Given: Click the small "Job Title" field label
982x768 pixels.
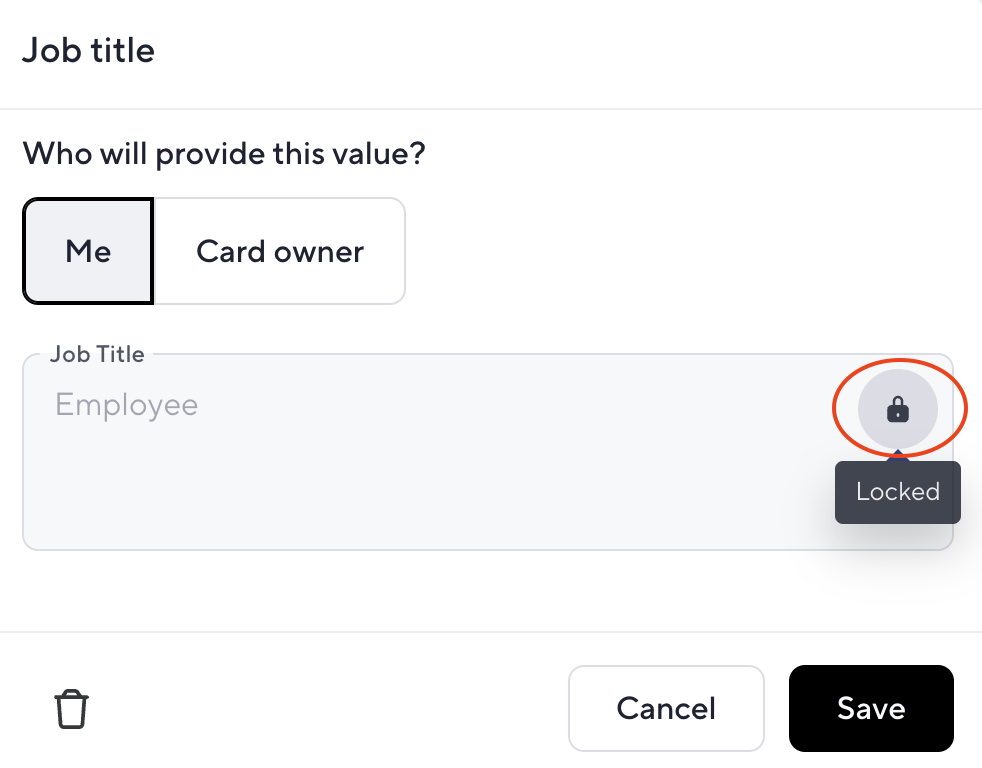Looking at the screenshot, I should (97, 354).
